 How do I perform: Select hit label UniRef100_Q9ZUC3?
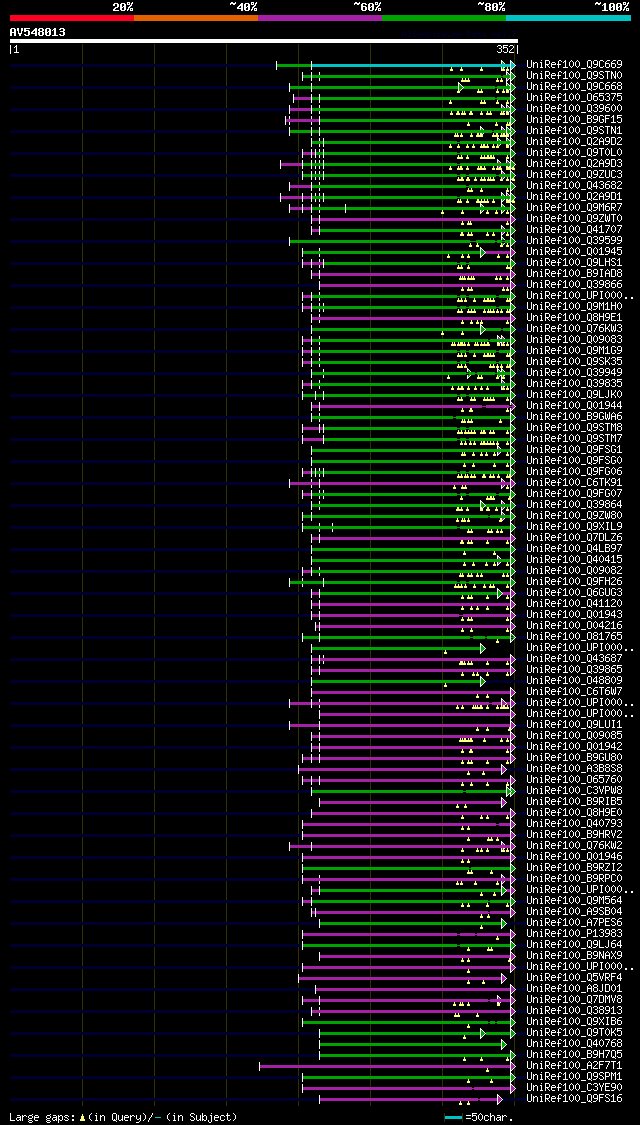coord(574,174)
